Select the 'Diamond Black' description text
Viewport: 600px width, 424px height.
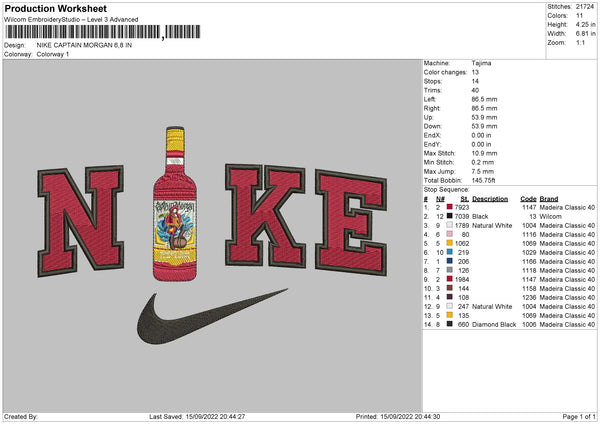494,325
